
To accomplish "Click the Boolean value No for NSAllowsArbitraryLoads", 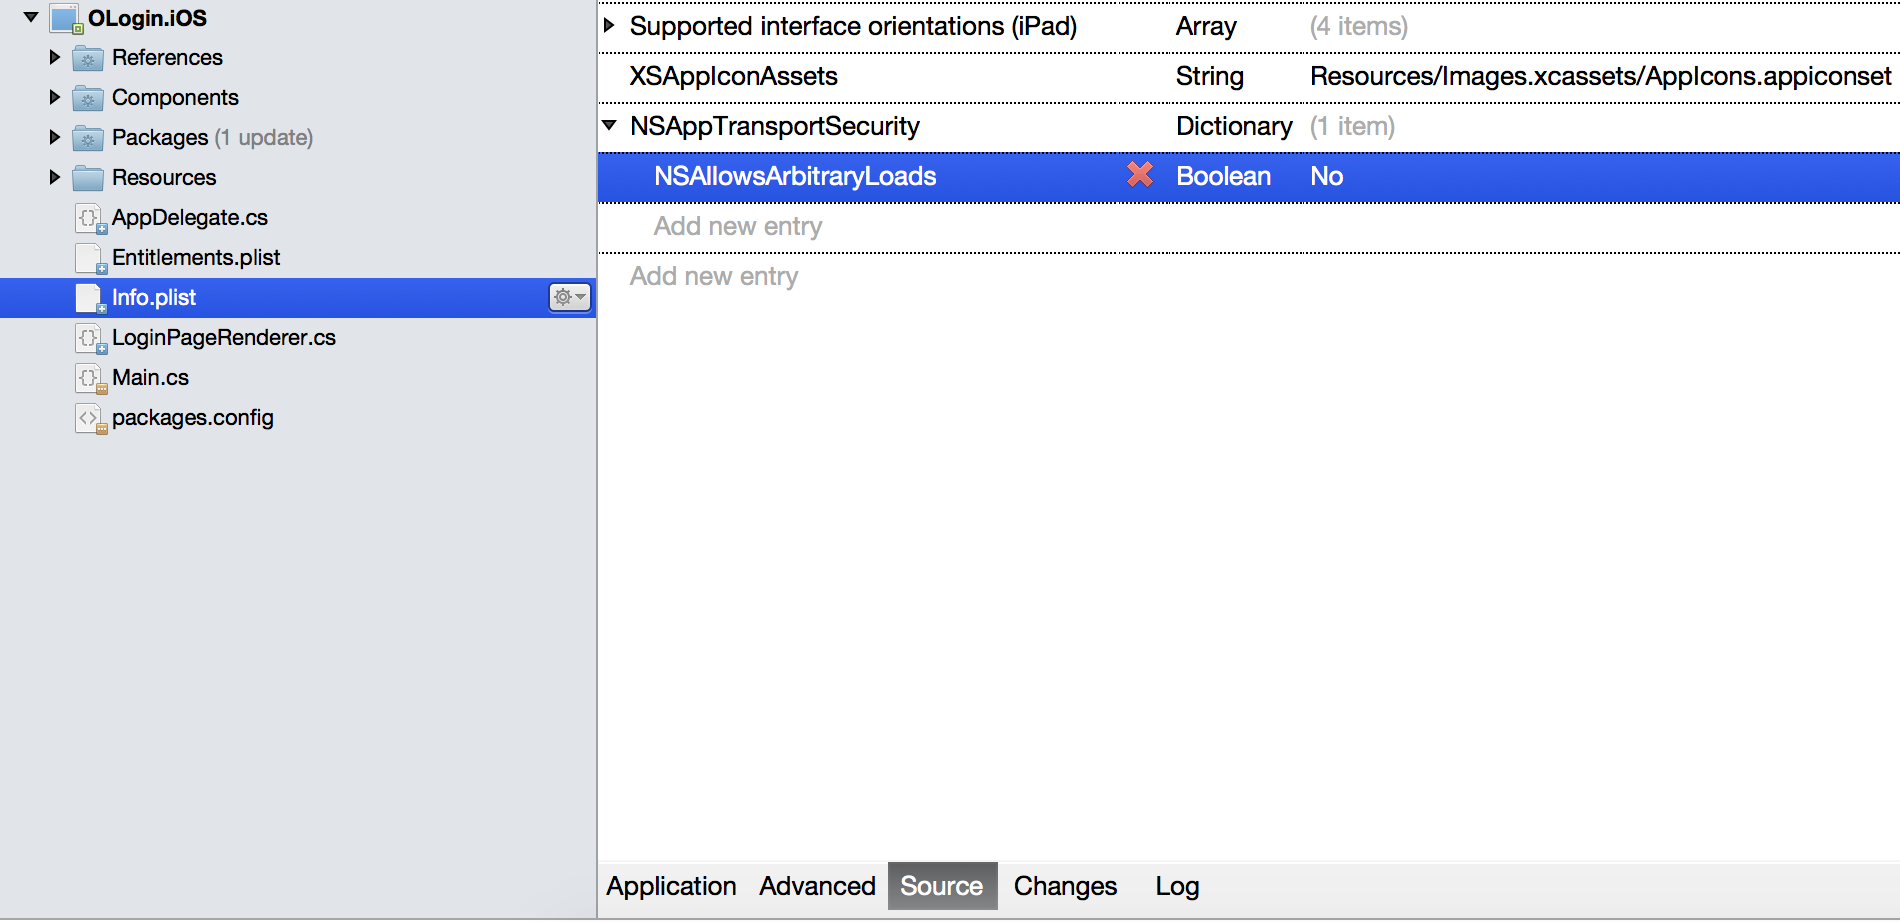I will pos(1326,177).
